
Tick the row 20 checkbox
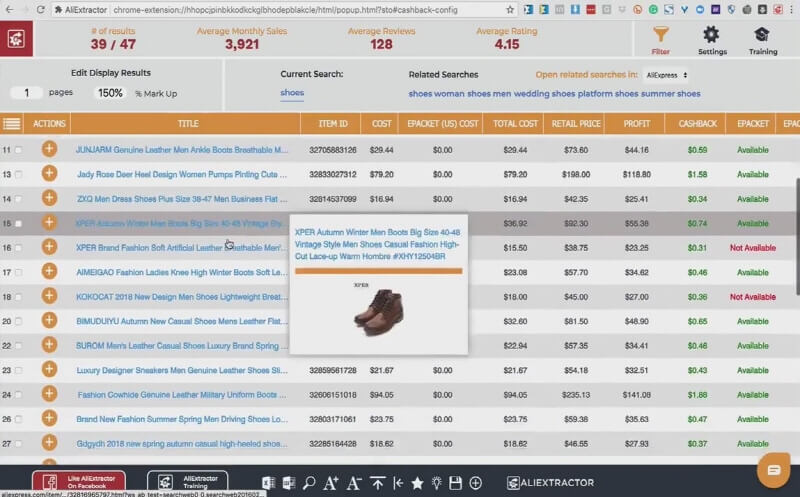(x=18, y=321)
